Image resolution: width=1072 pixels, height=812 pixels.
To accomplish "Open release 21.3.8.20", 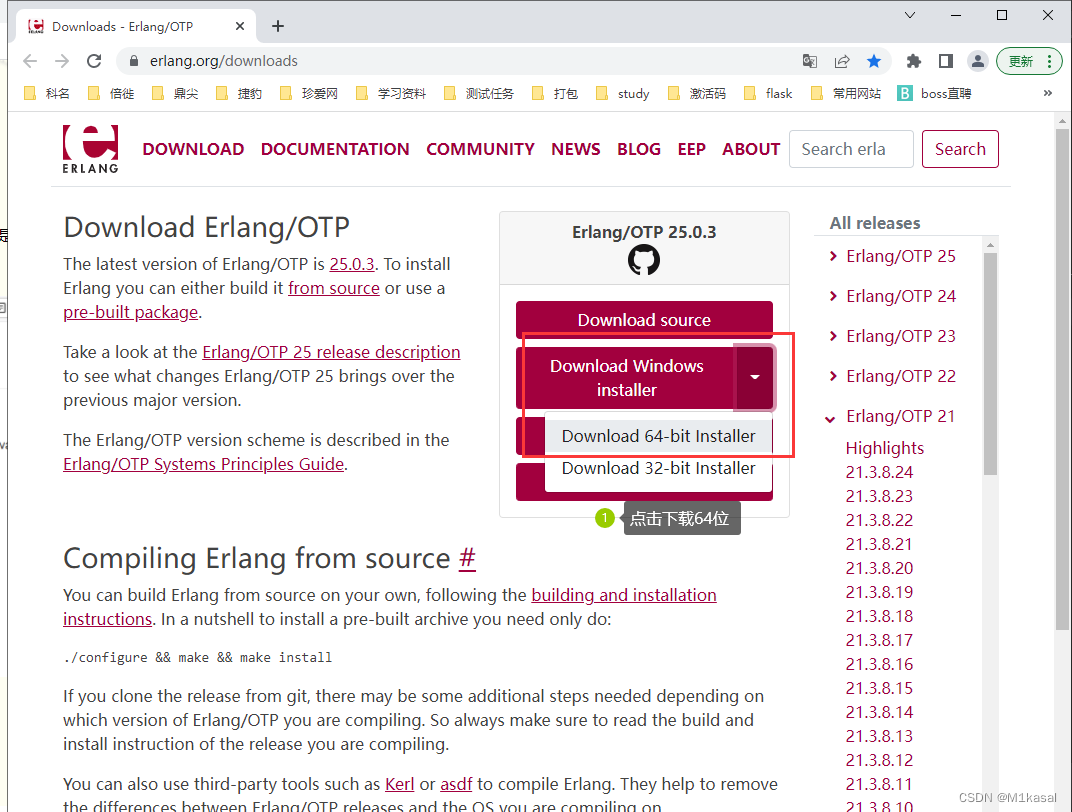I will point(879,568).
